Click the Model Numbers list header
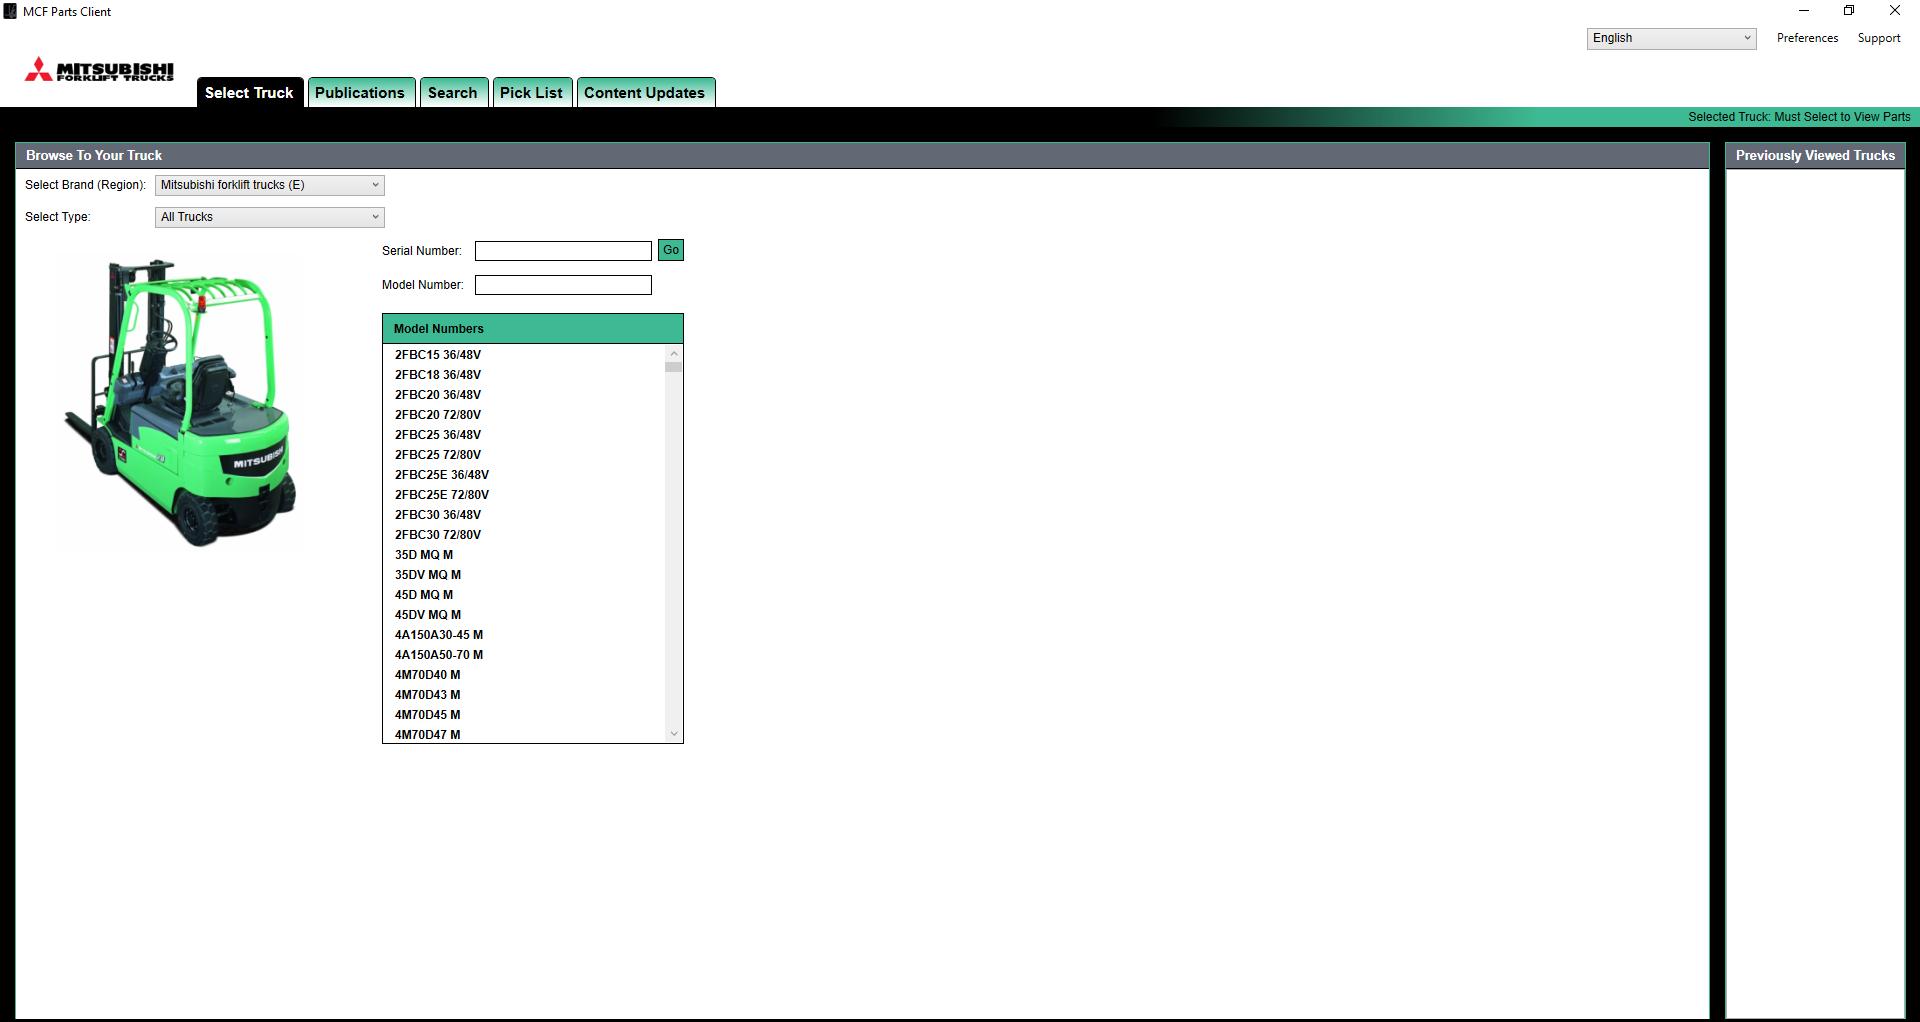The image size is (1920, 1022). [x=533, y=329]
